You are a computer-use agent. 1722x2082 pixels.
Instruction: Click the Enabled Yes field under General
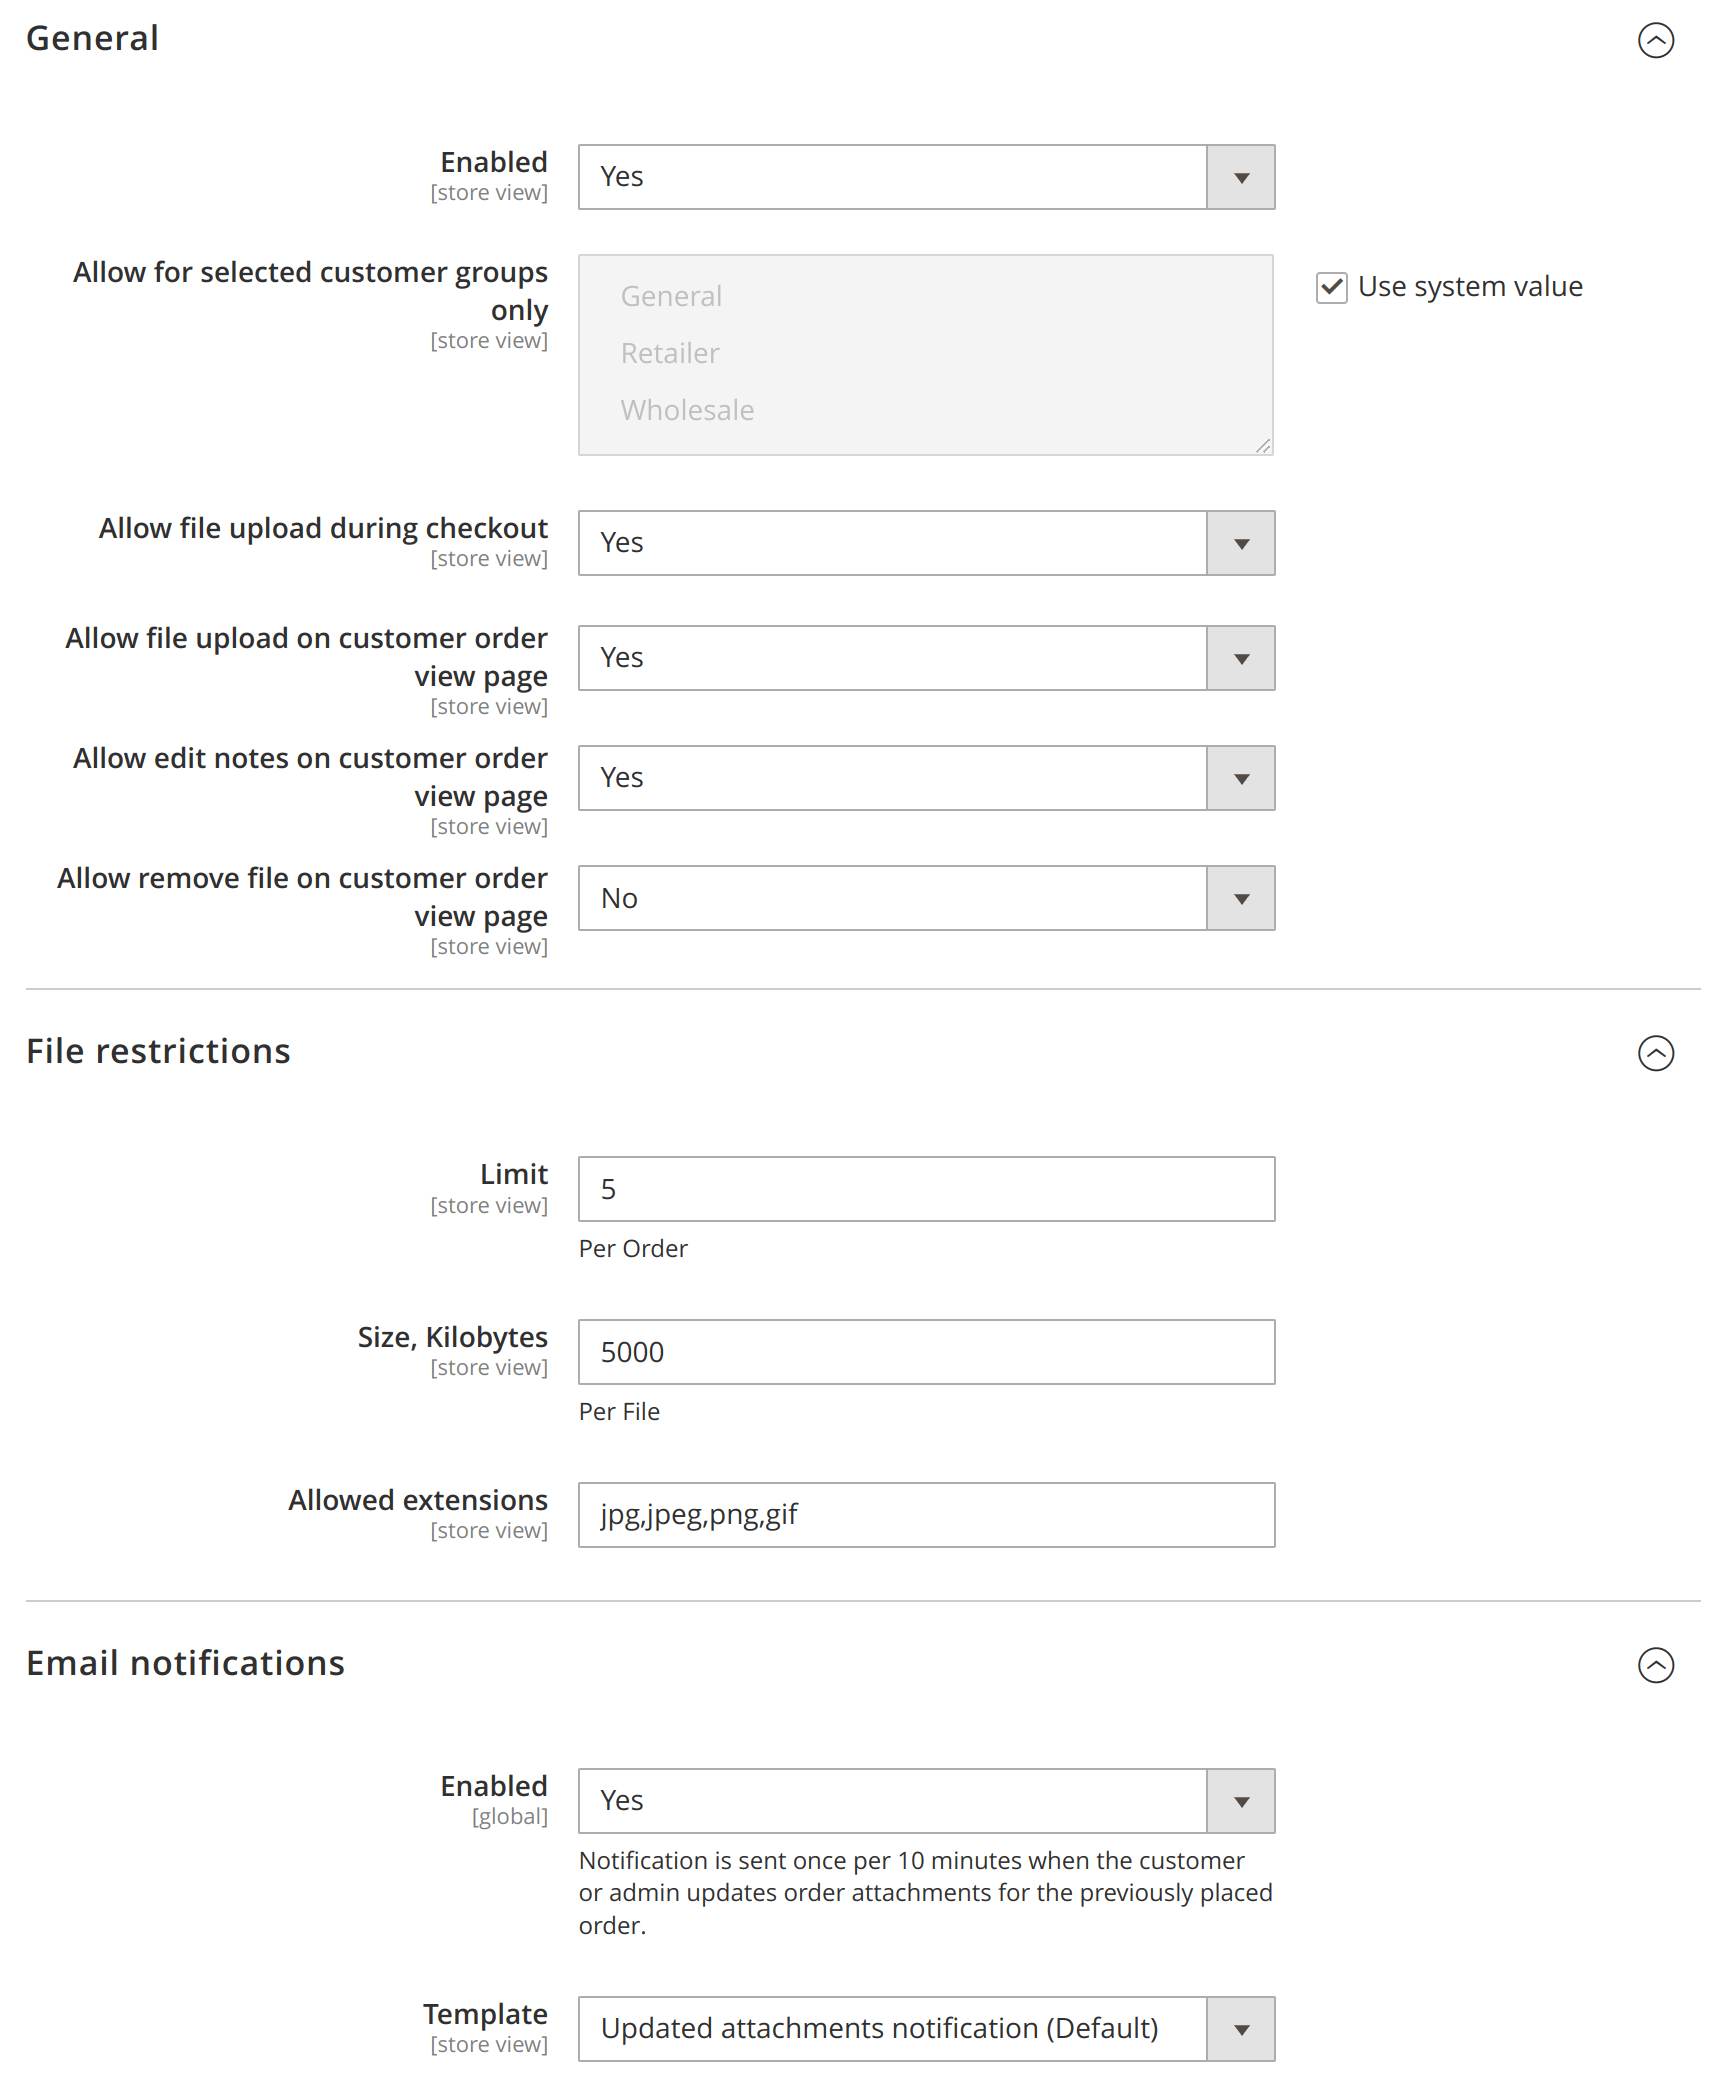(890, 177)
